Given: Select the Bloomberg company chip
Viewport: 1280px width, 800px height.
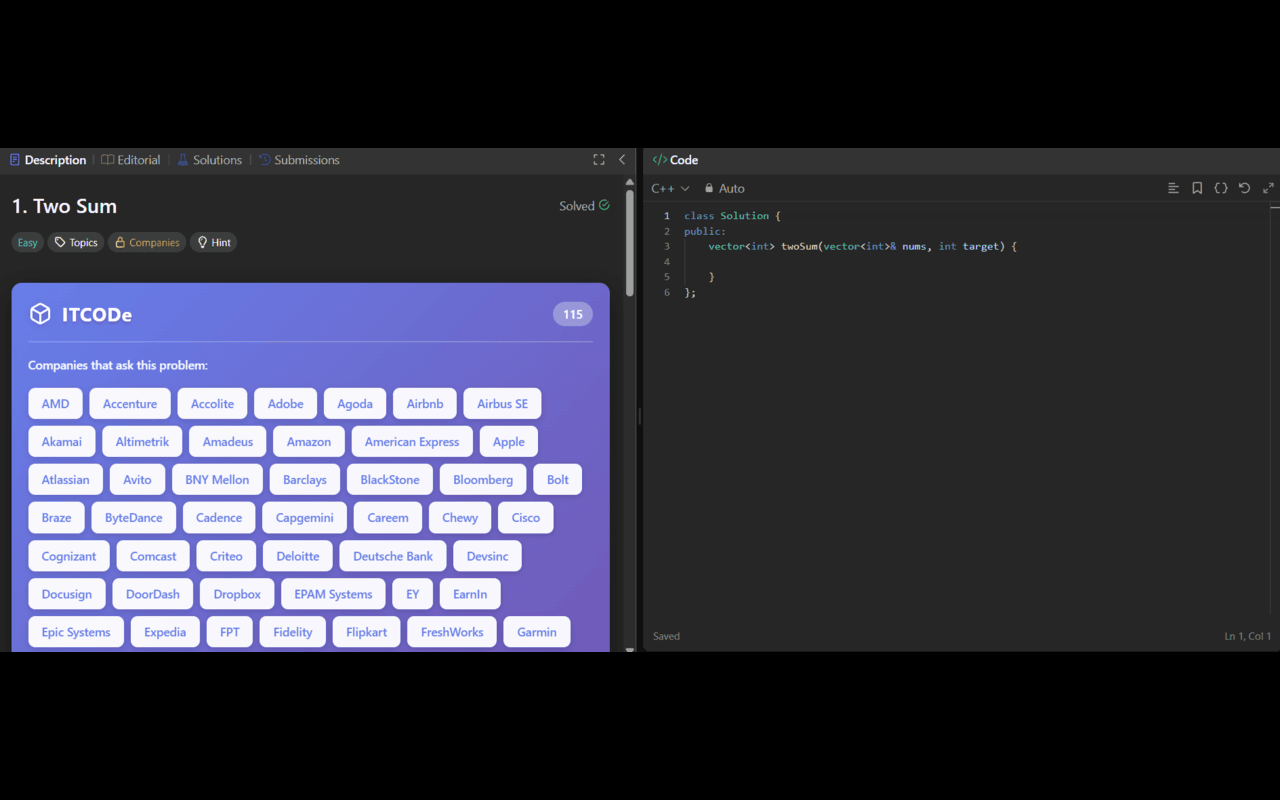Looking at the screenshot, I should coord(483,480).
